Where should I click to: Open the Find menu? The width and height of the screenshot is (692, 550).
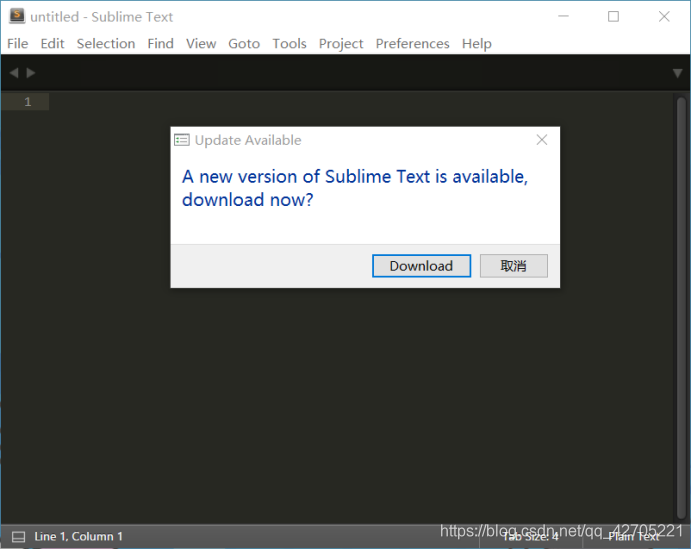(160, 44)
